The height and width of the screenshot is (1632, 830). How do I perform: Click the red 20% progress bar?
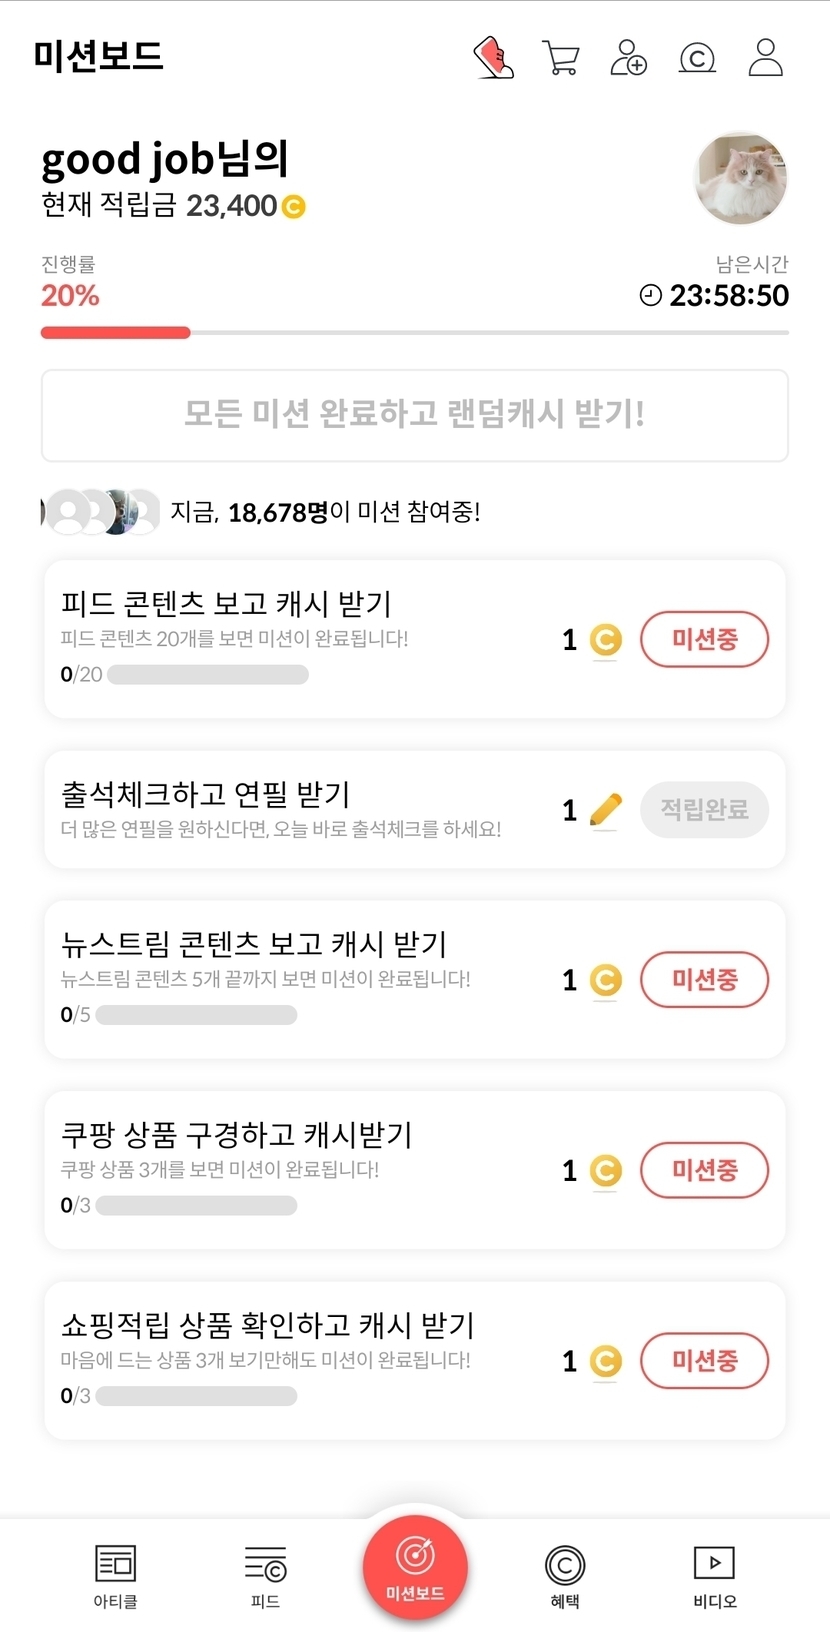coord(115,333)
